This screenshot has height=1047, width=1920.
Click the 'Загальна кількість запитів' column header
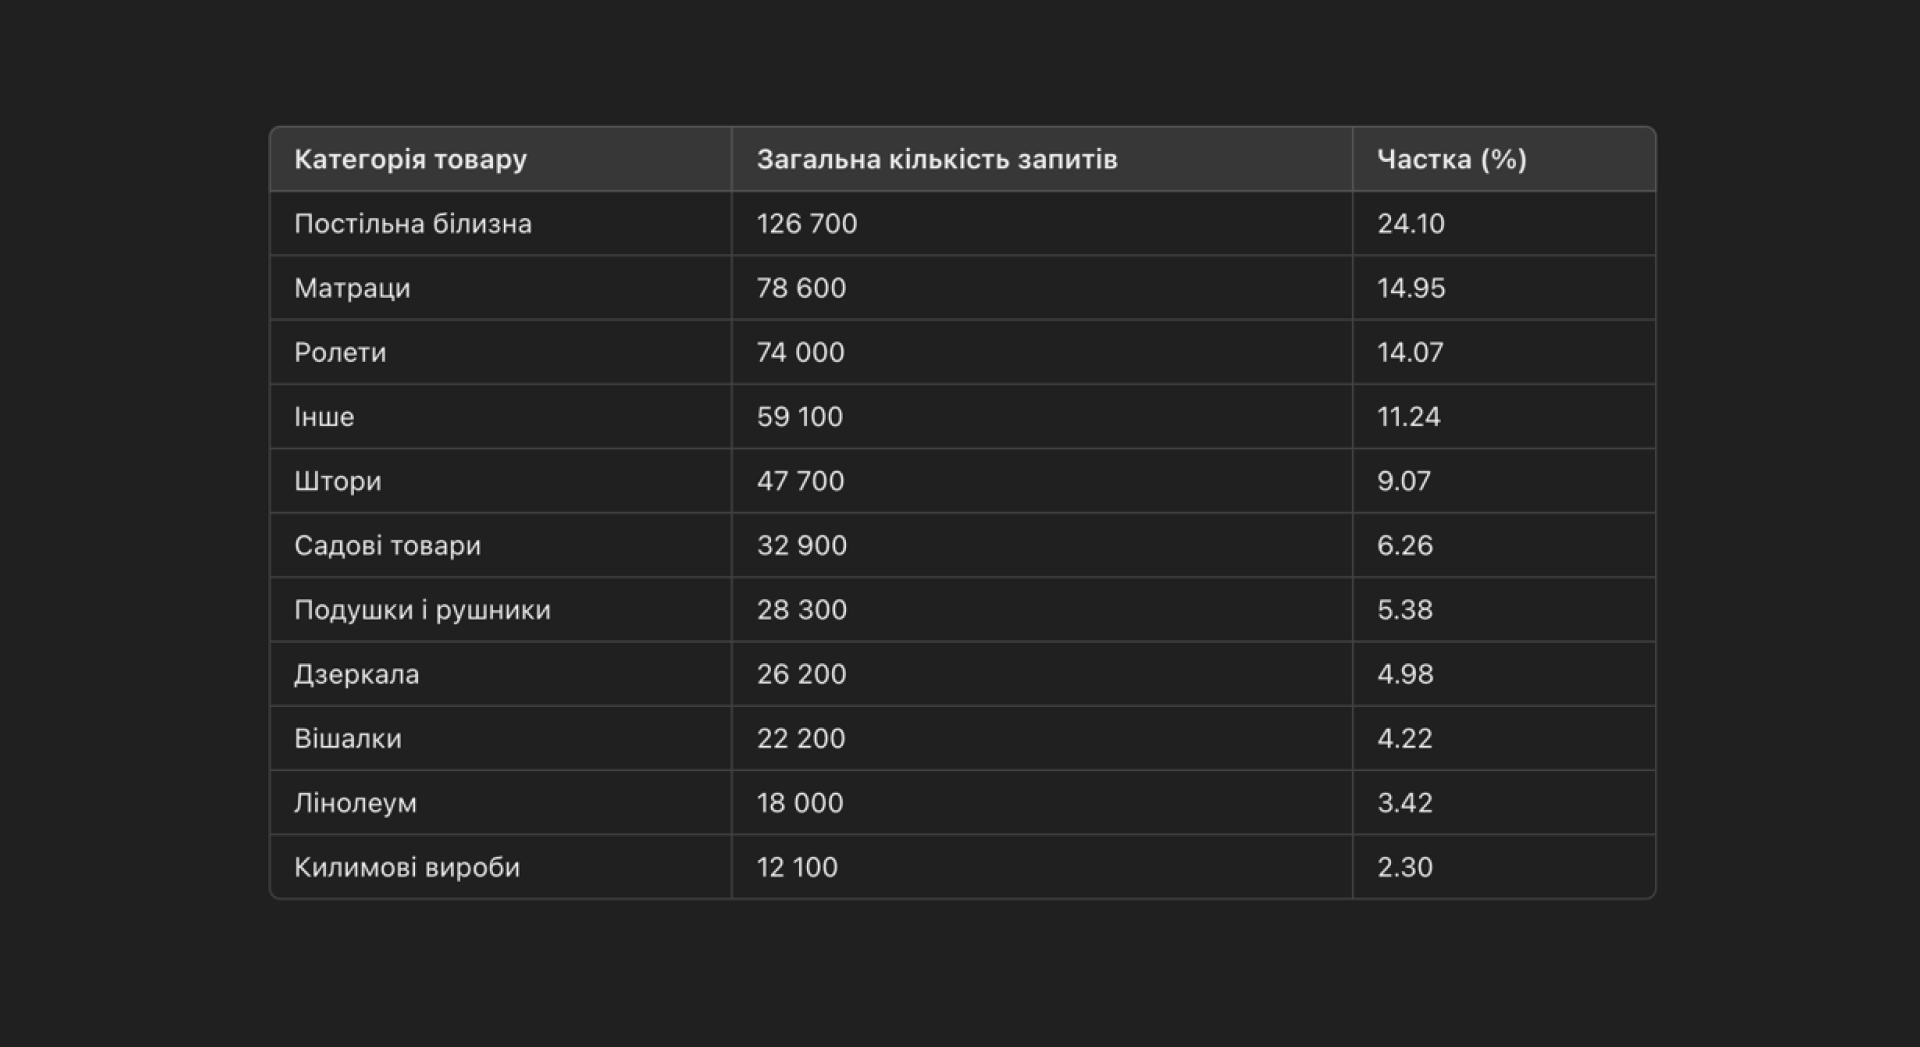[x=1042, y=159]
